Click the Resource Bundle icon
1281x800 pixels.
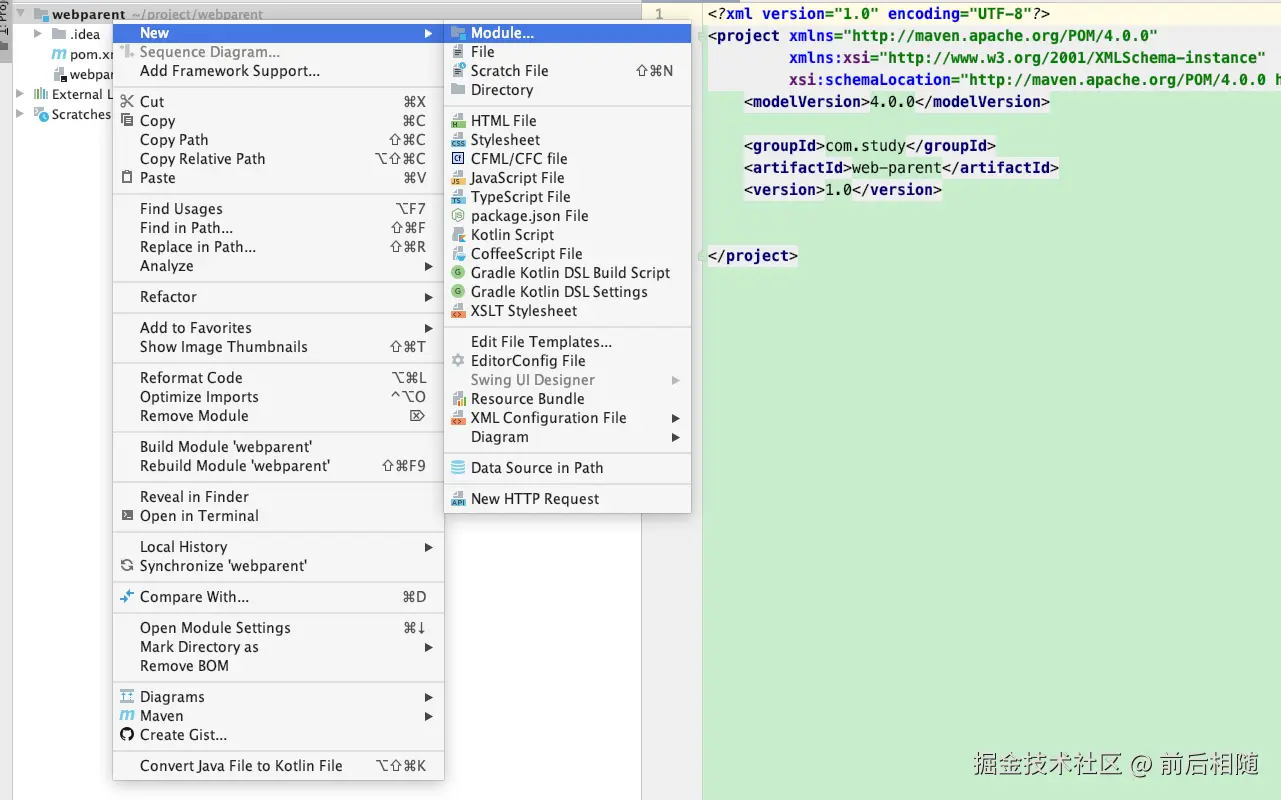pyautogui.click(x=458, y=399)
